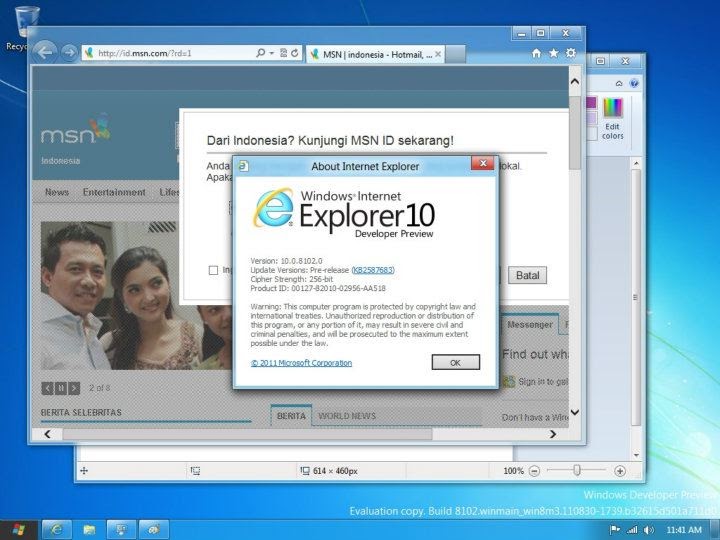Open the News menu on MSN page

(57, 192)
